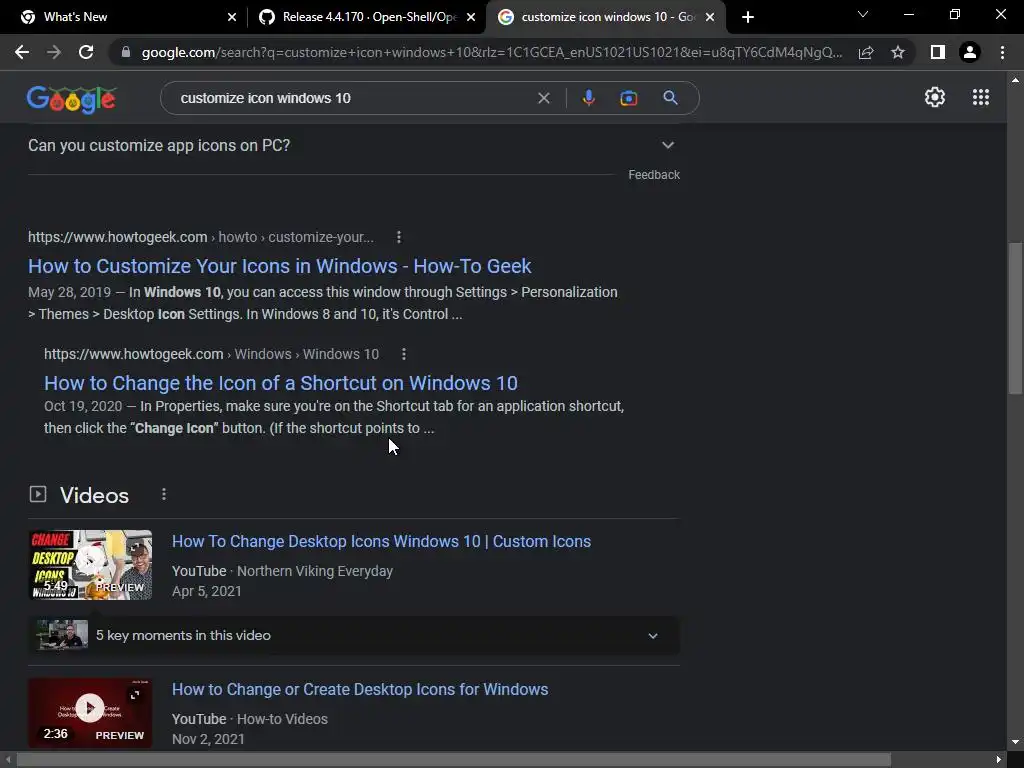The height and width of the screenshot is (768, 1024).
Task: Open How to Customize Your Icons link
Action: (x=280, y=266)
